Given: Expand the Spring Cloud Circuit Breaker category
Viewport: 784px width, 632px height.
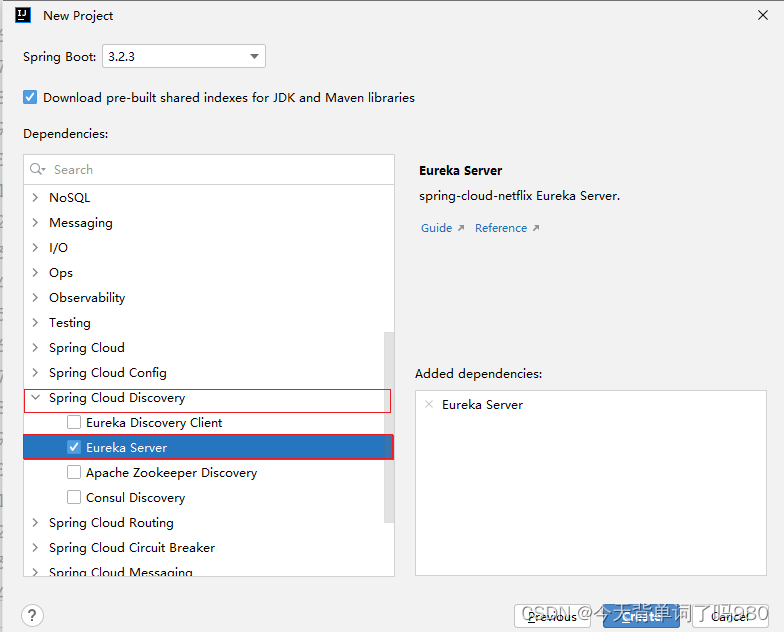Looking at the screenshot, I should 35,548.
